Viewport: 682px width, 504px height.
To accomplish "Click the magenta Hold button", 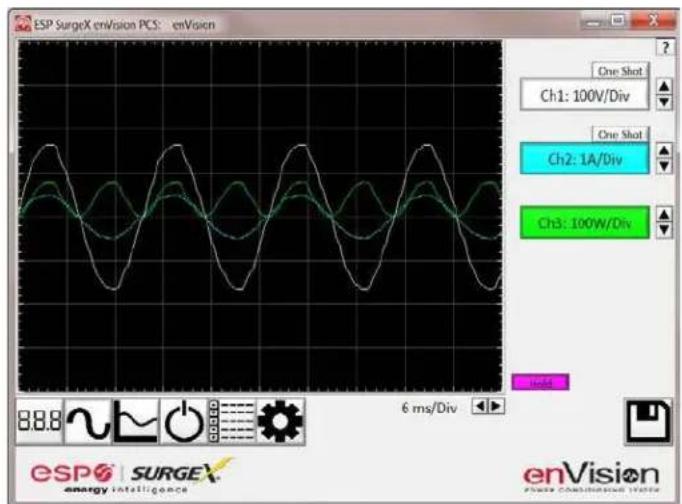I will tap(540, 382).
